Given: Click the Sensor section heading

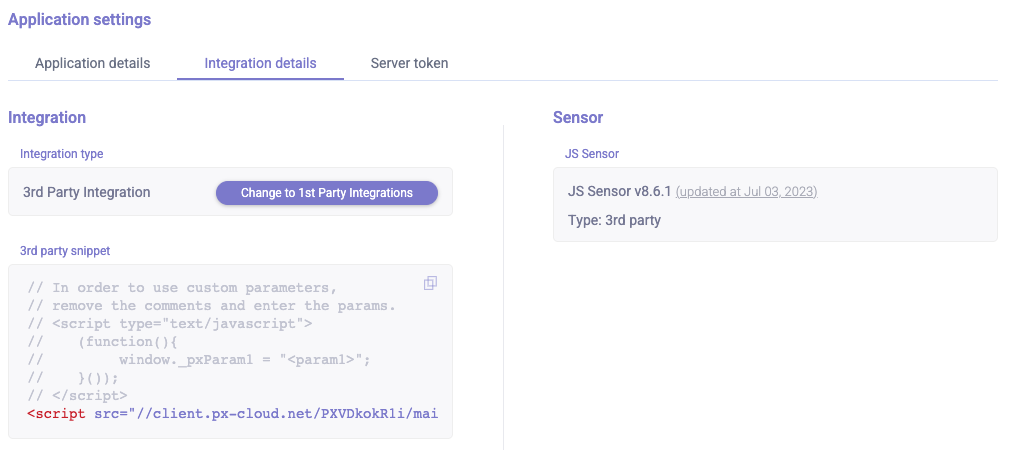Looking at the screenshot, I should 578,117.
